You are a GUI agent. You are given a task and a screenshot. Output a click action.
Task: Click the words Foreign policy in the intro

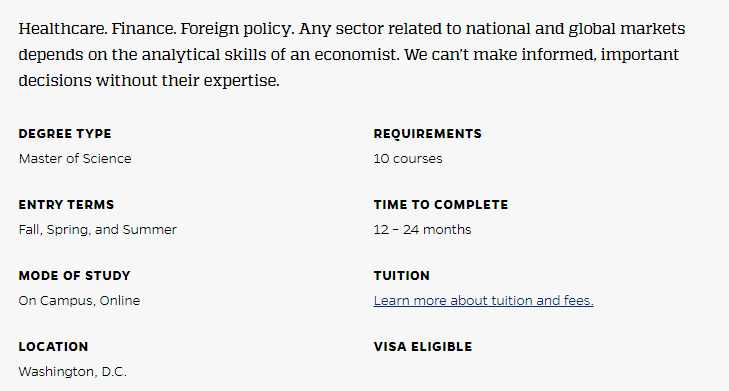[x=237, y=29]
